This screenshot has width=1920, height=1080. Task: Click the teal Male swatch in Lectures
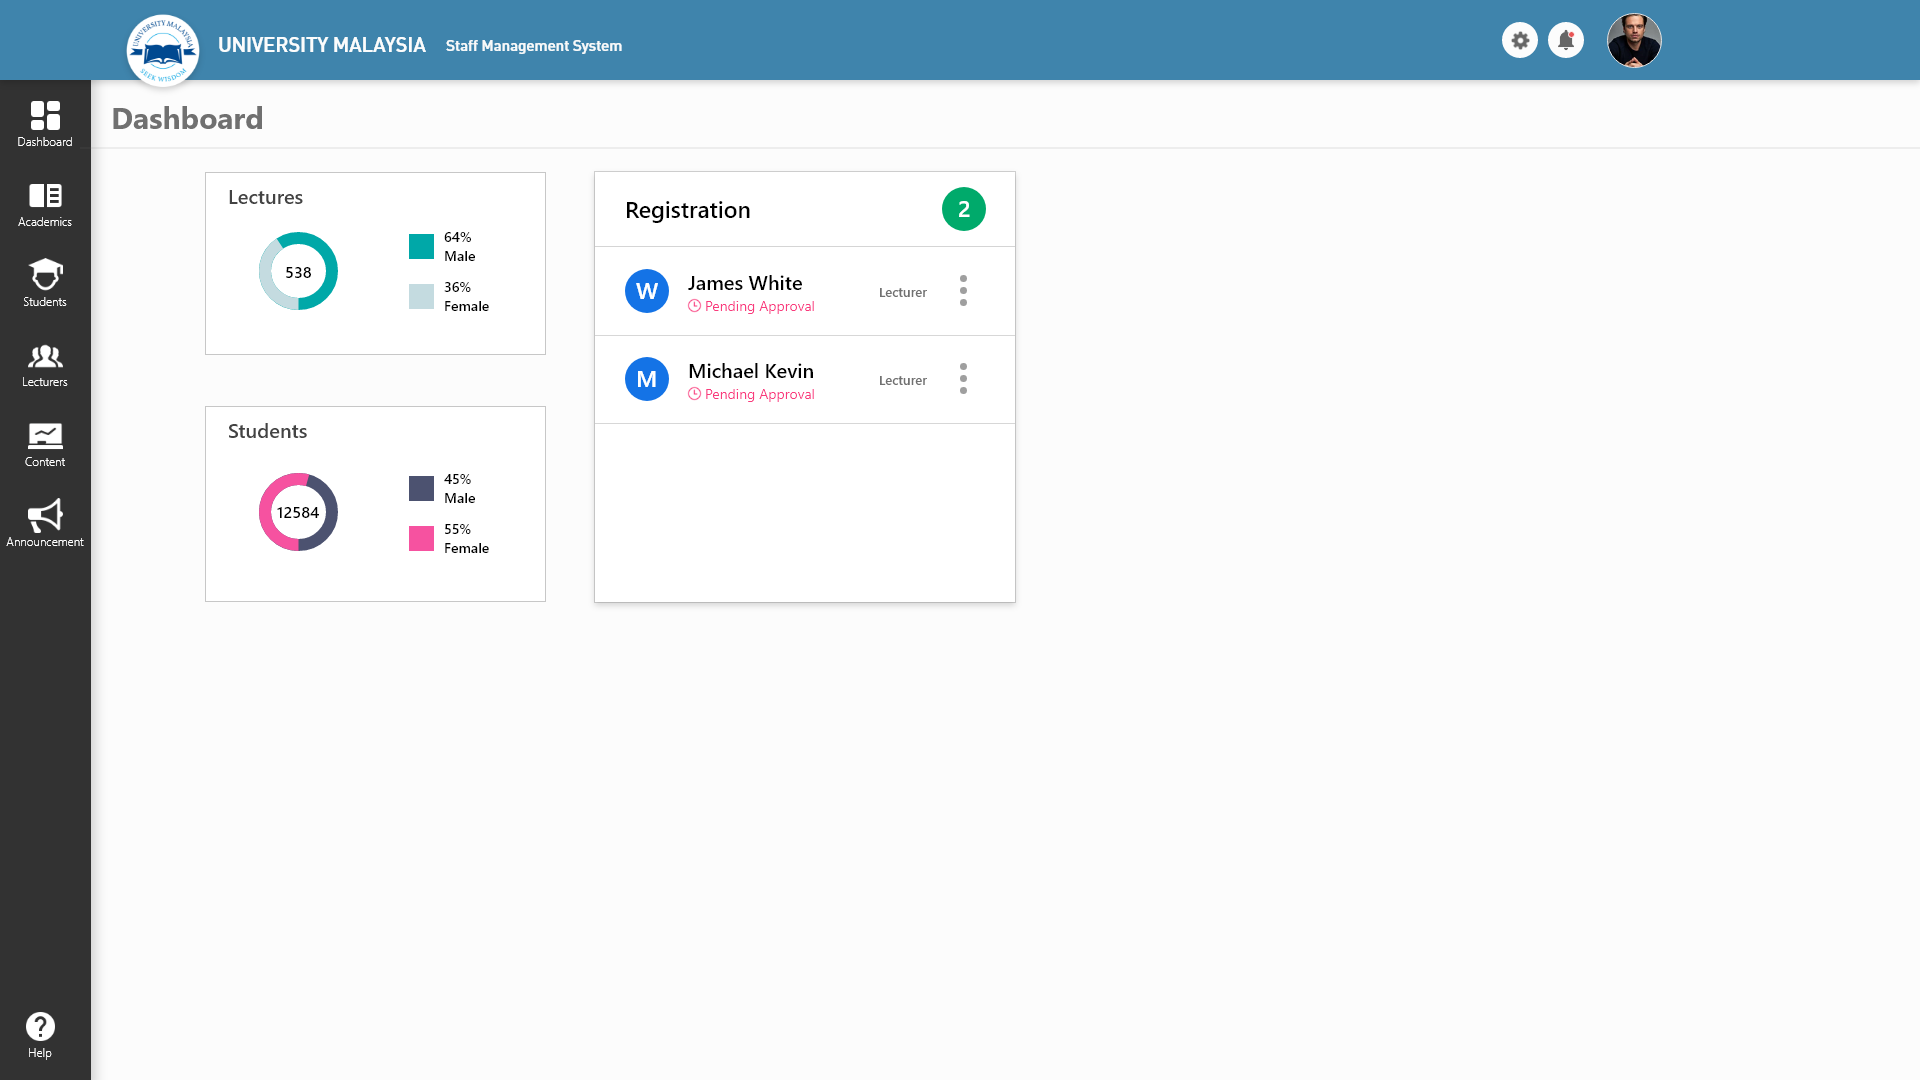click(x=421, y=246)
